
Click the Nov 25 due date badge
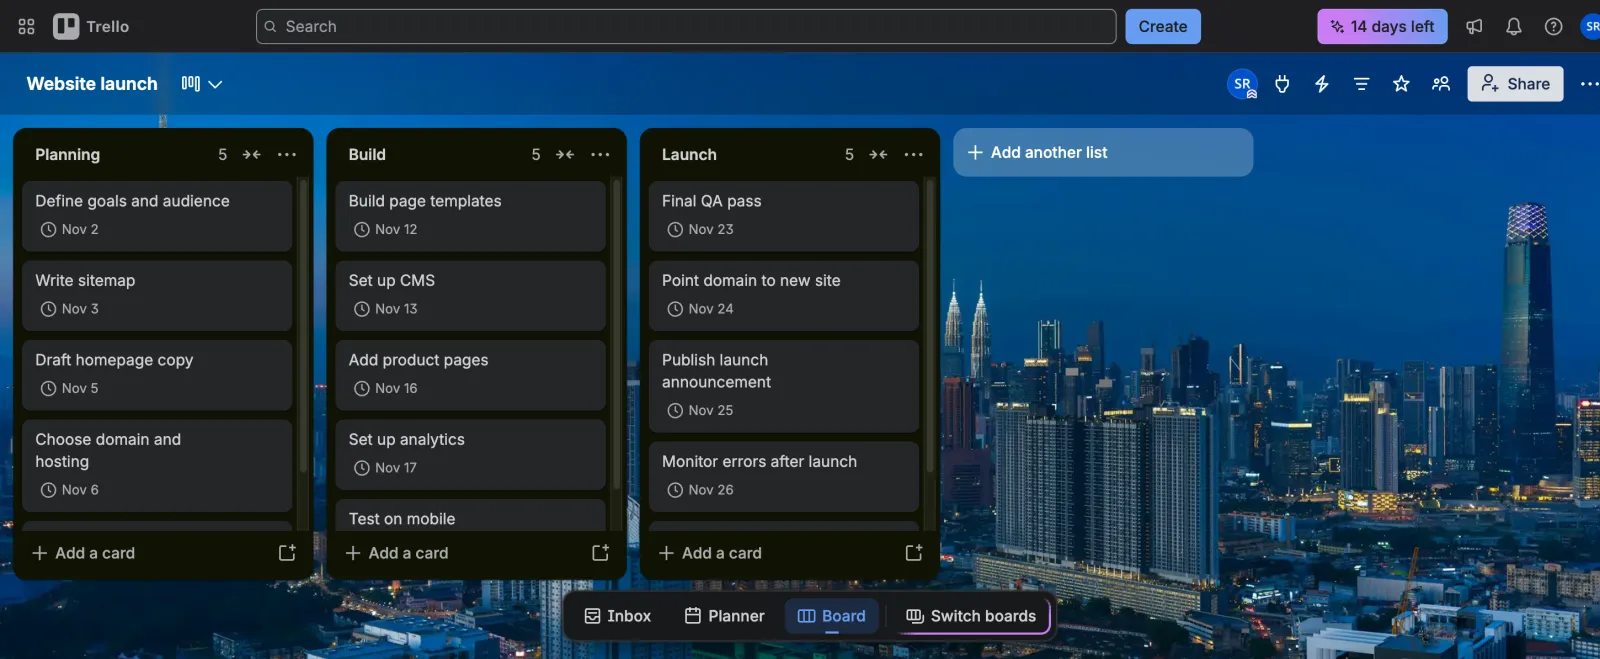click(x=700, y=410)
